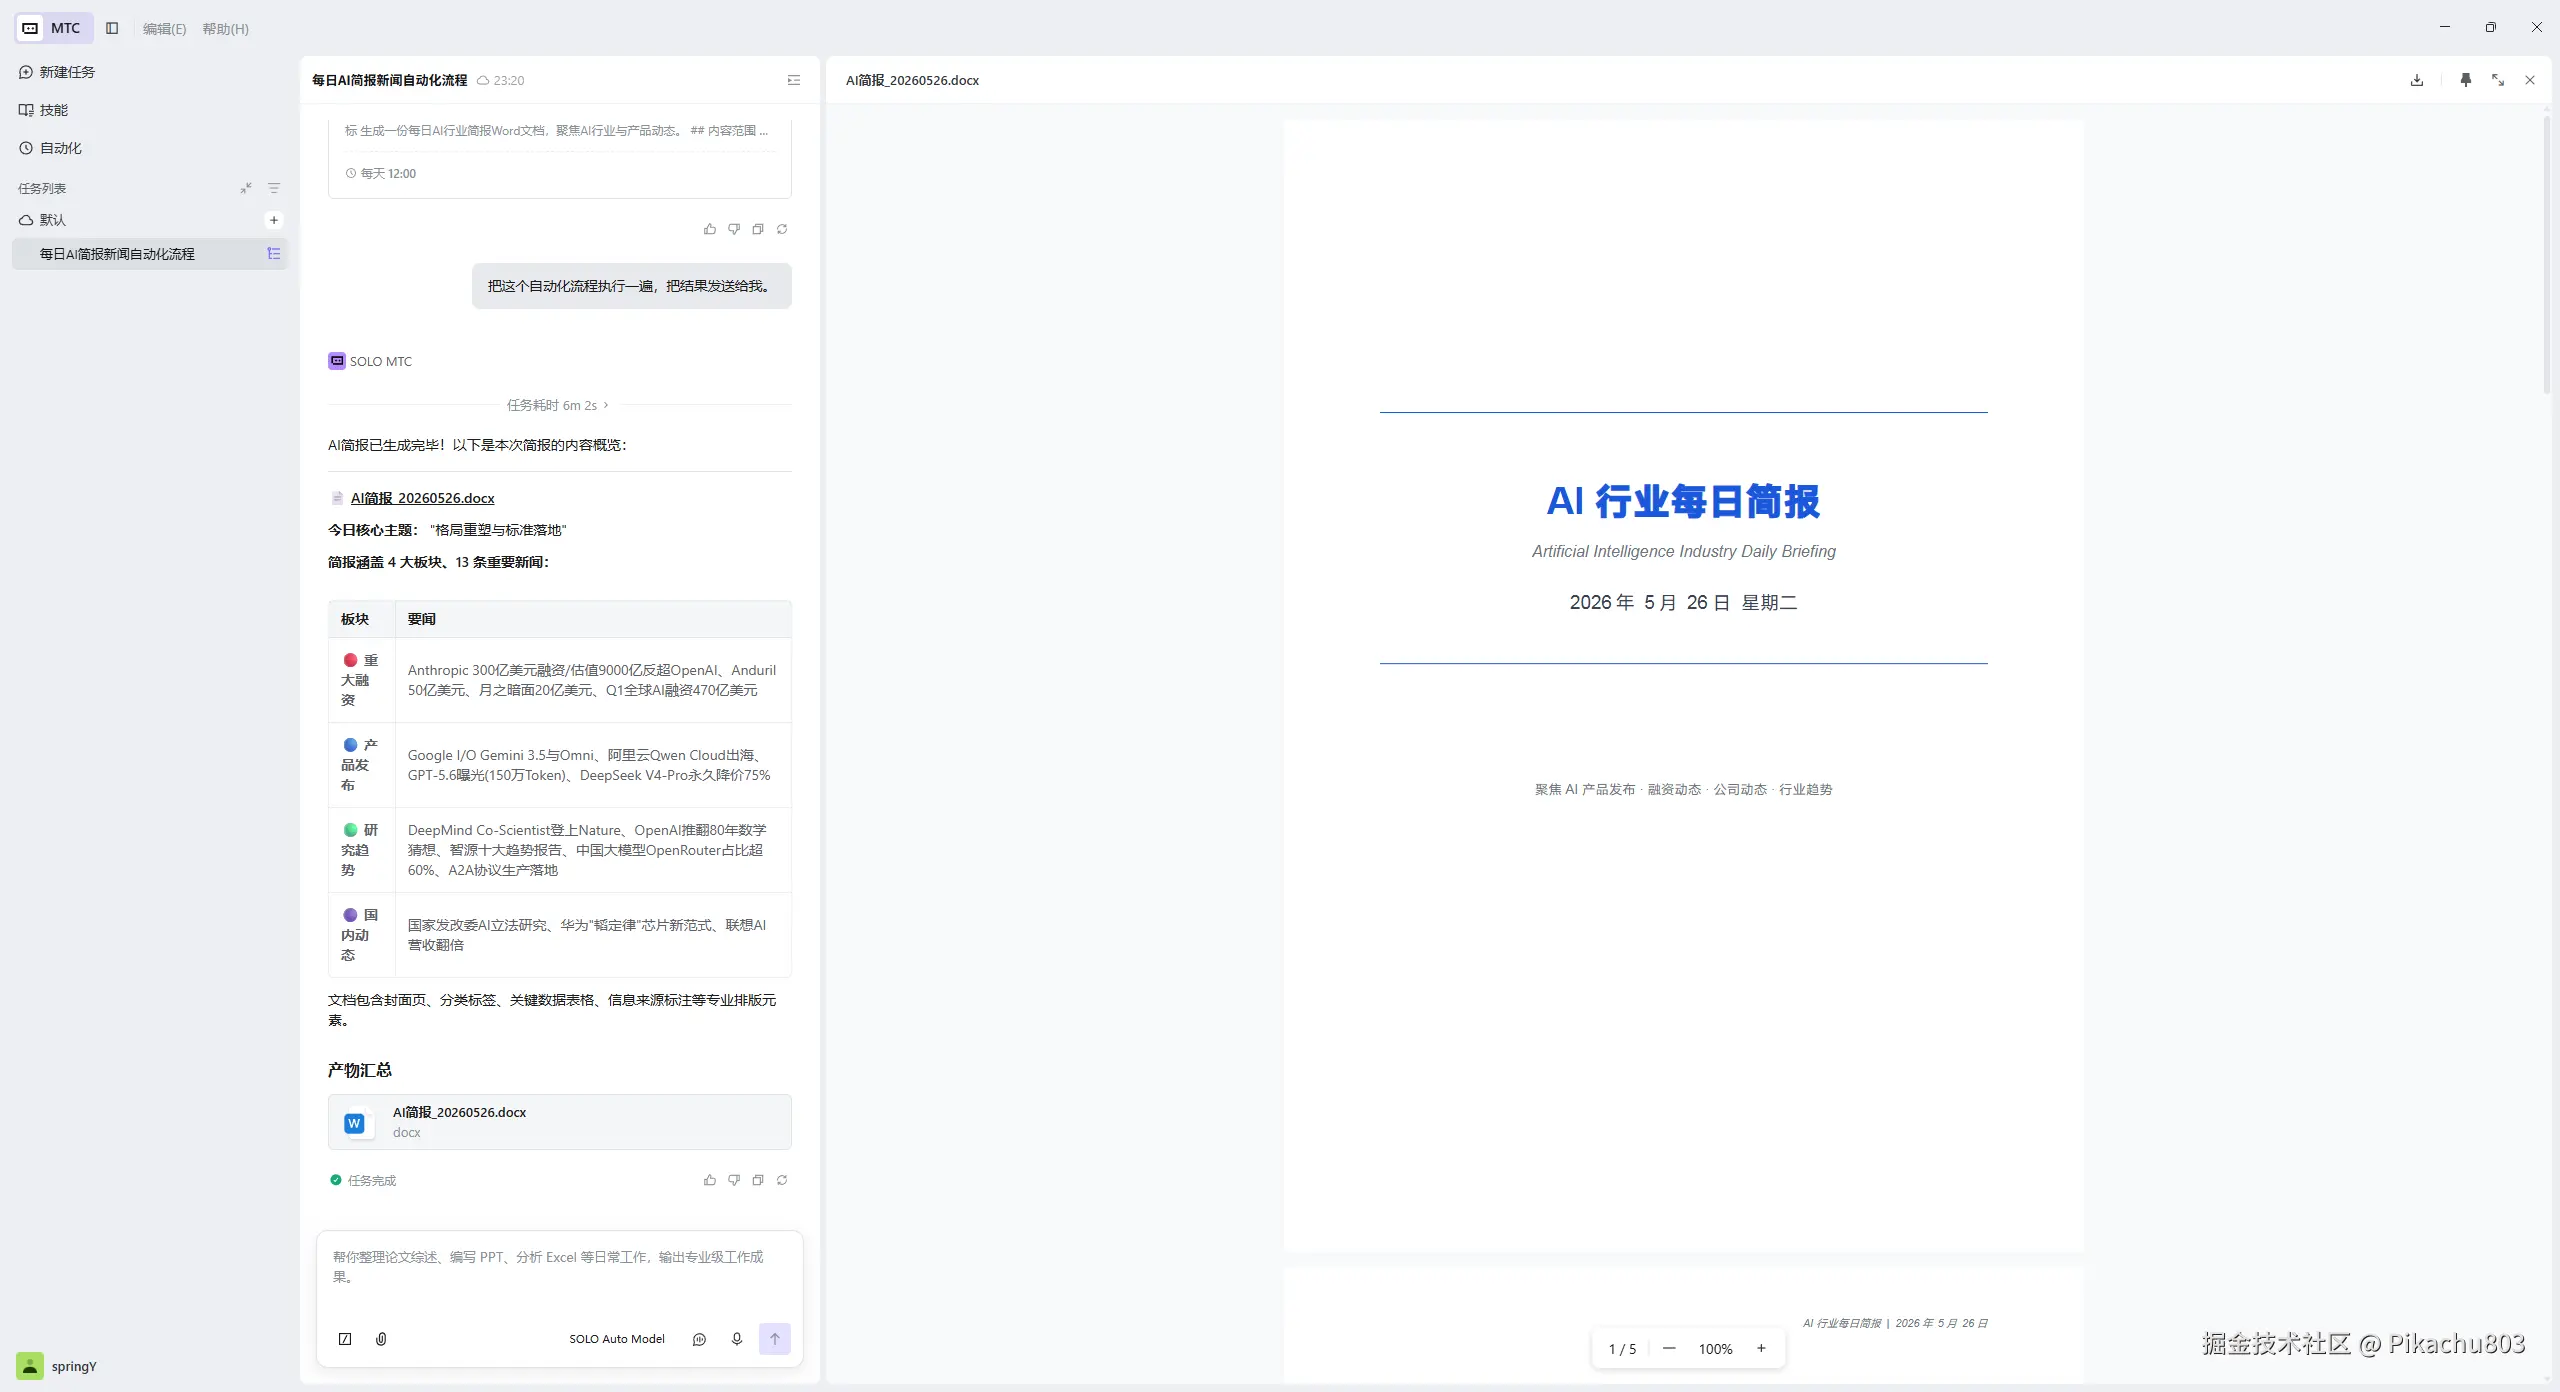2560x1392 pixels.
Task: Zoom in the document preview
Action: (x=1762, y=1349)
